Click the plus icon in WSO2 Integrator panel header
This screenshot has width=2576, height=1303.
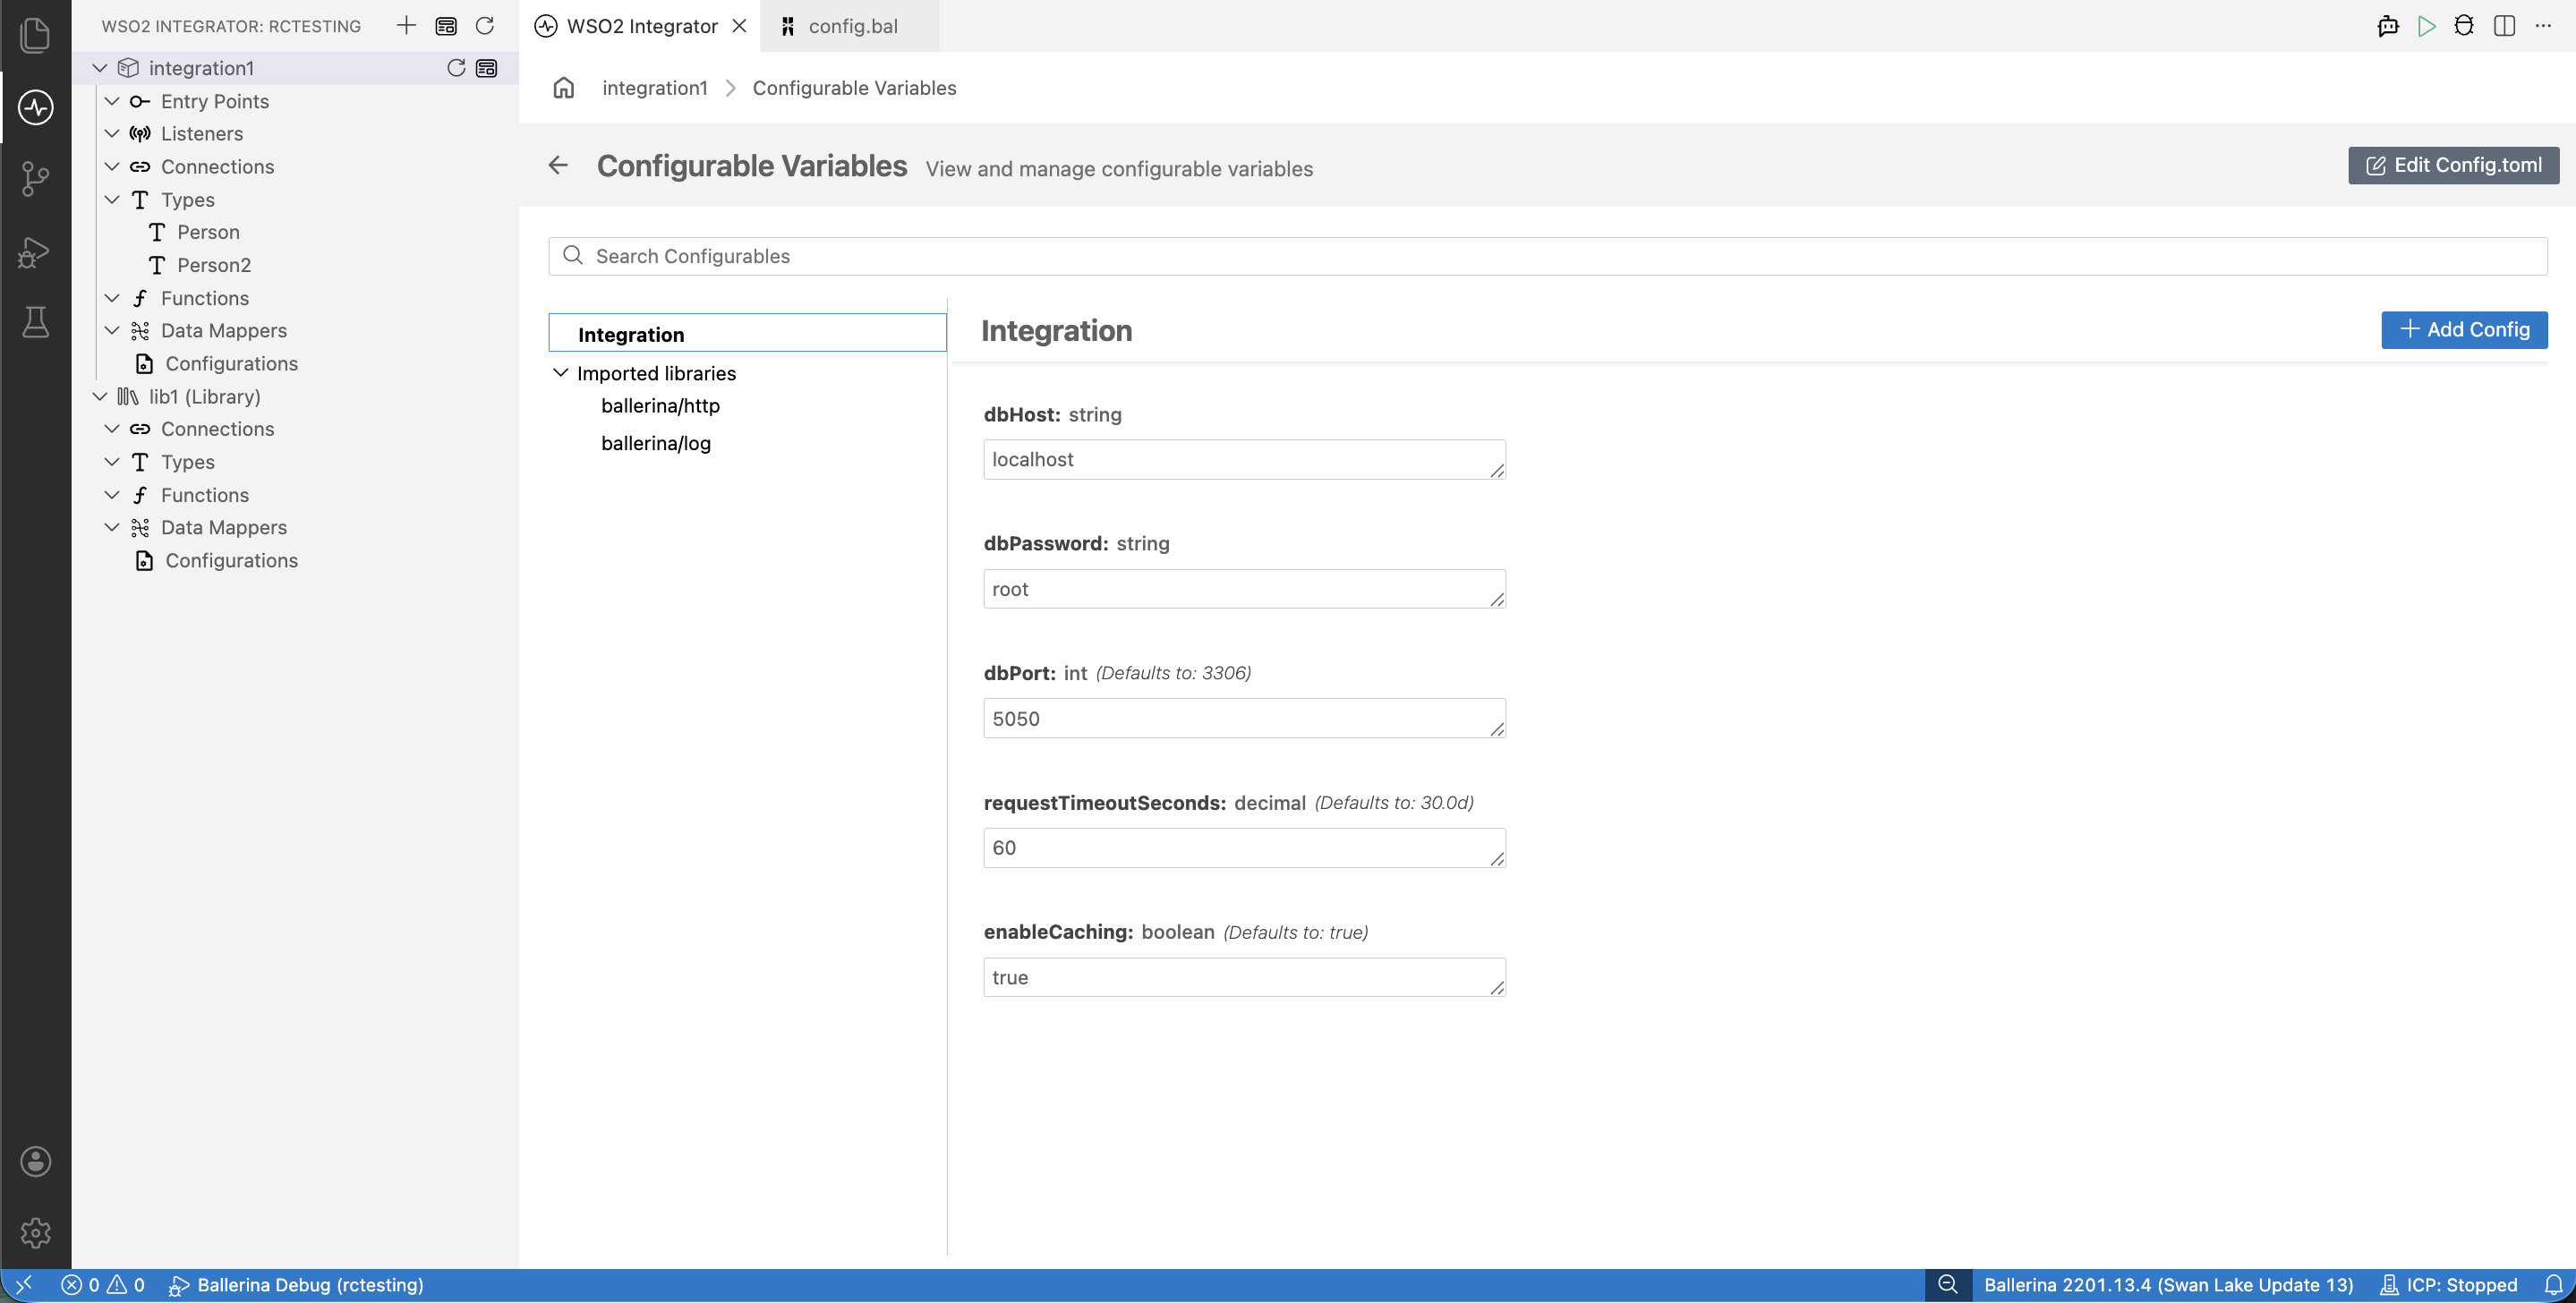point(406,25)
